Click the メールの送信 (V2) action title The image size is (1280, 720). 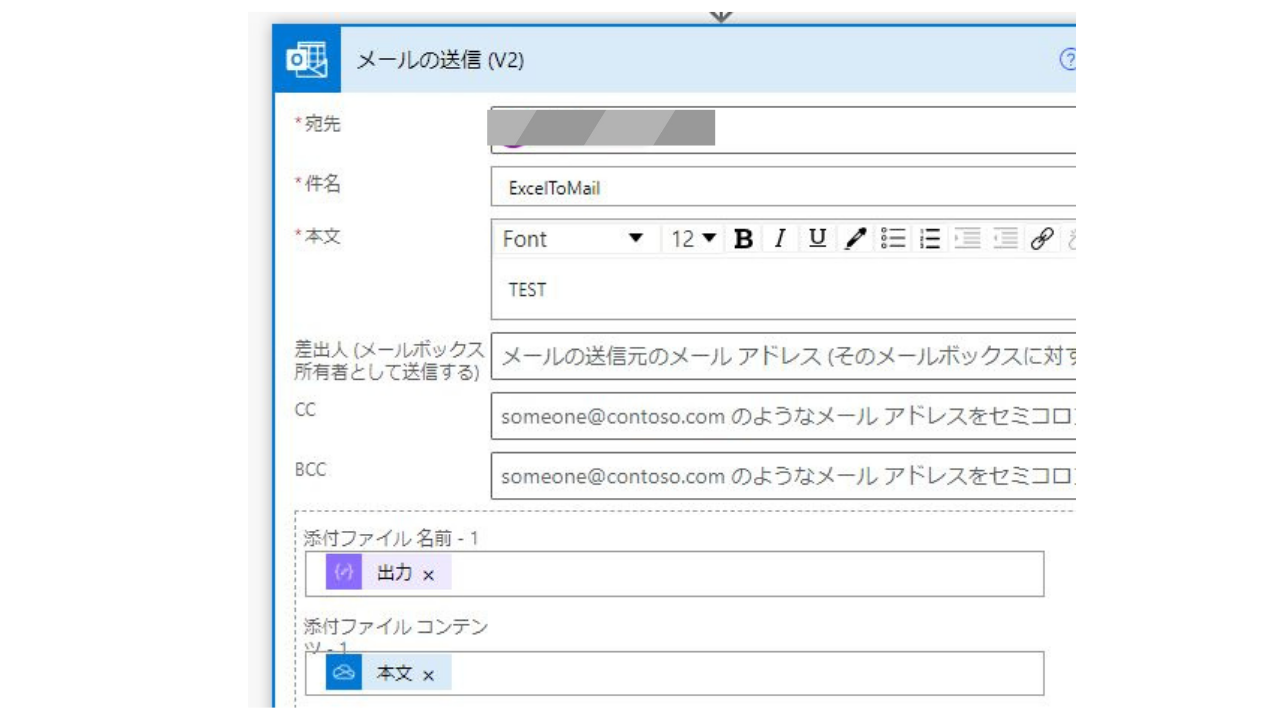[440, 61]
